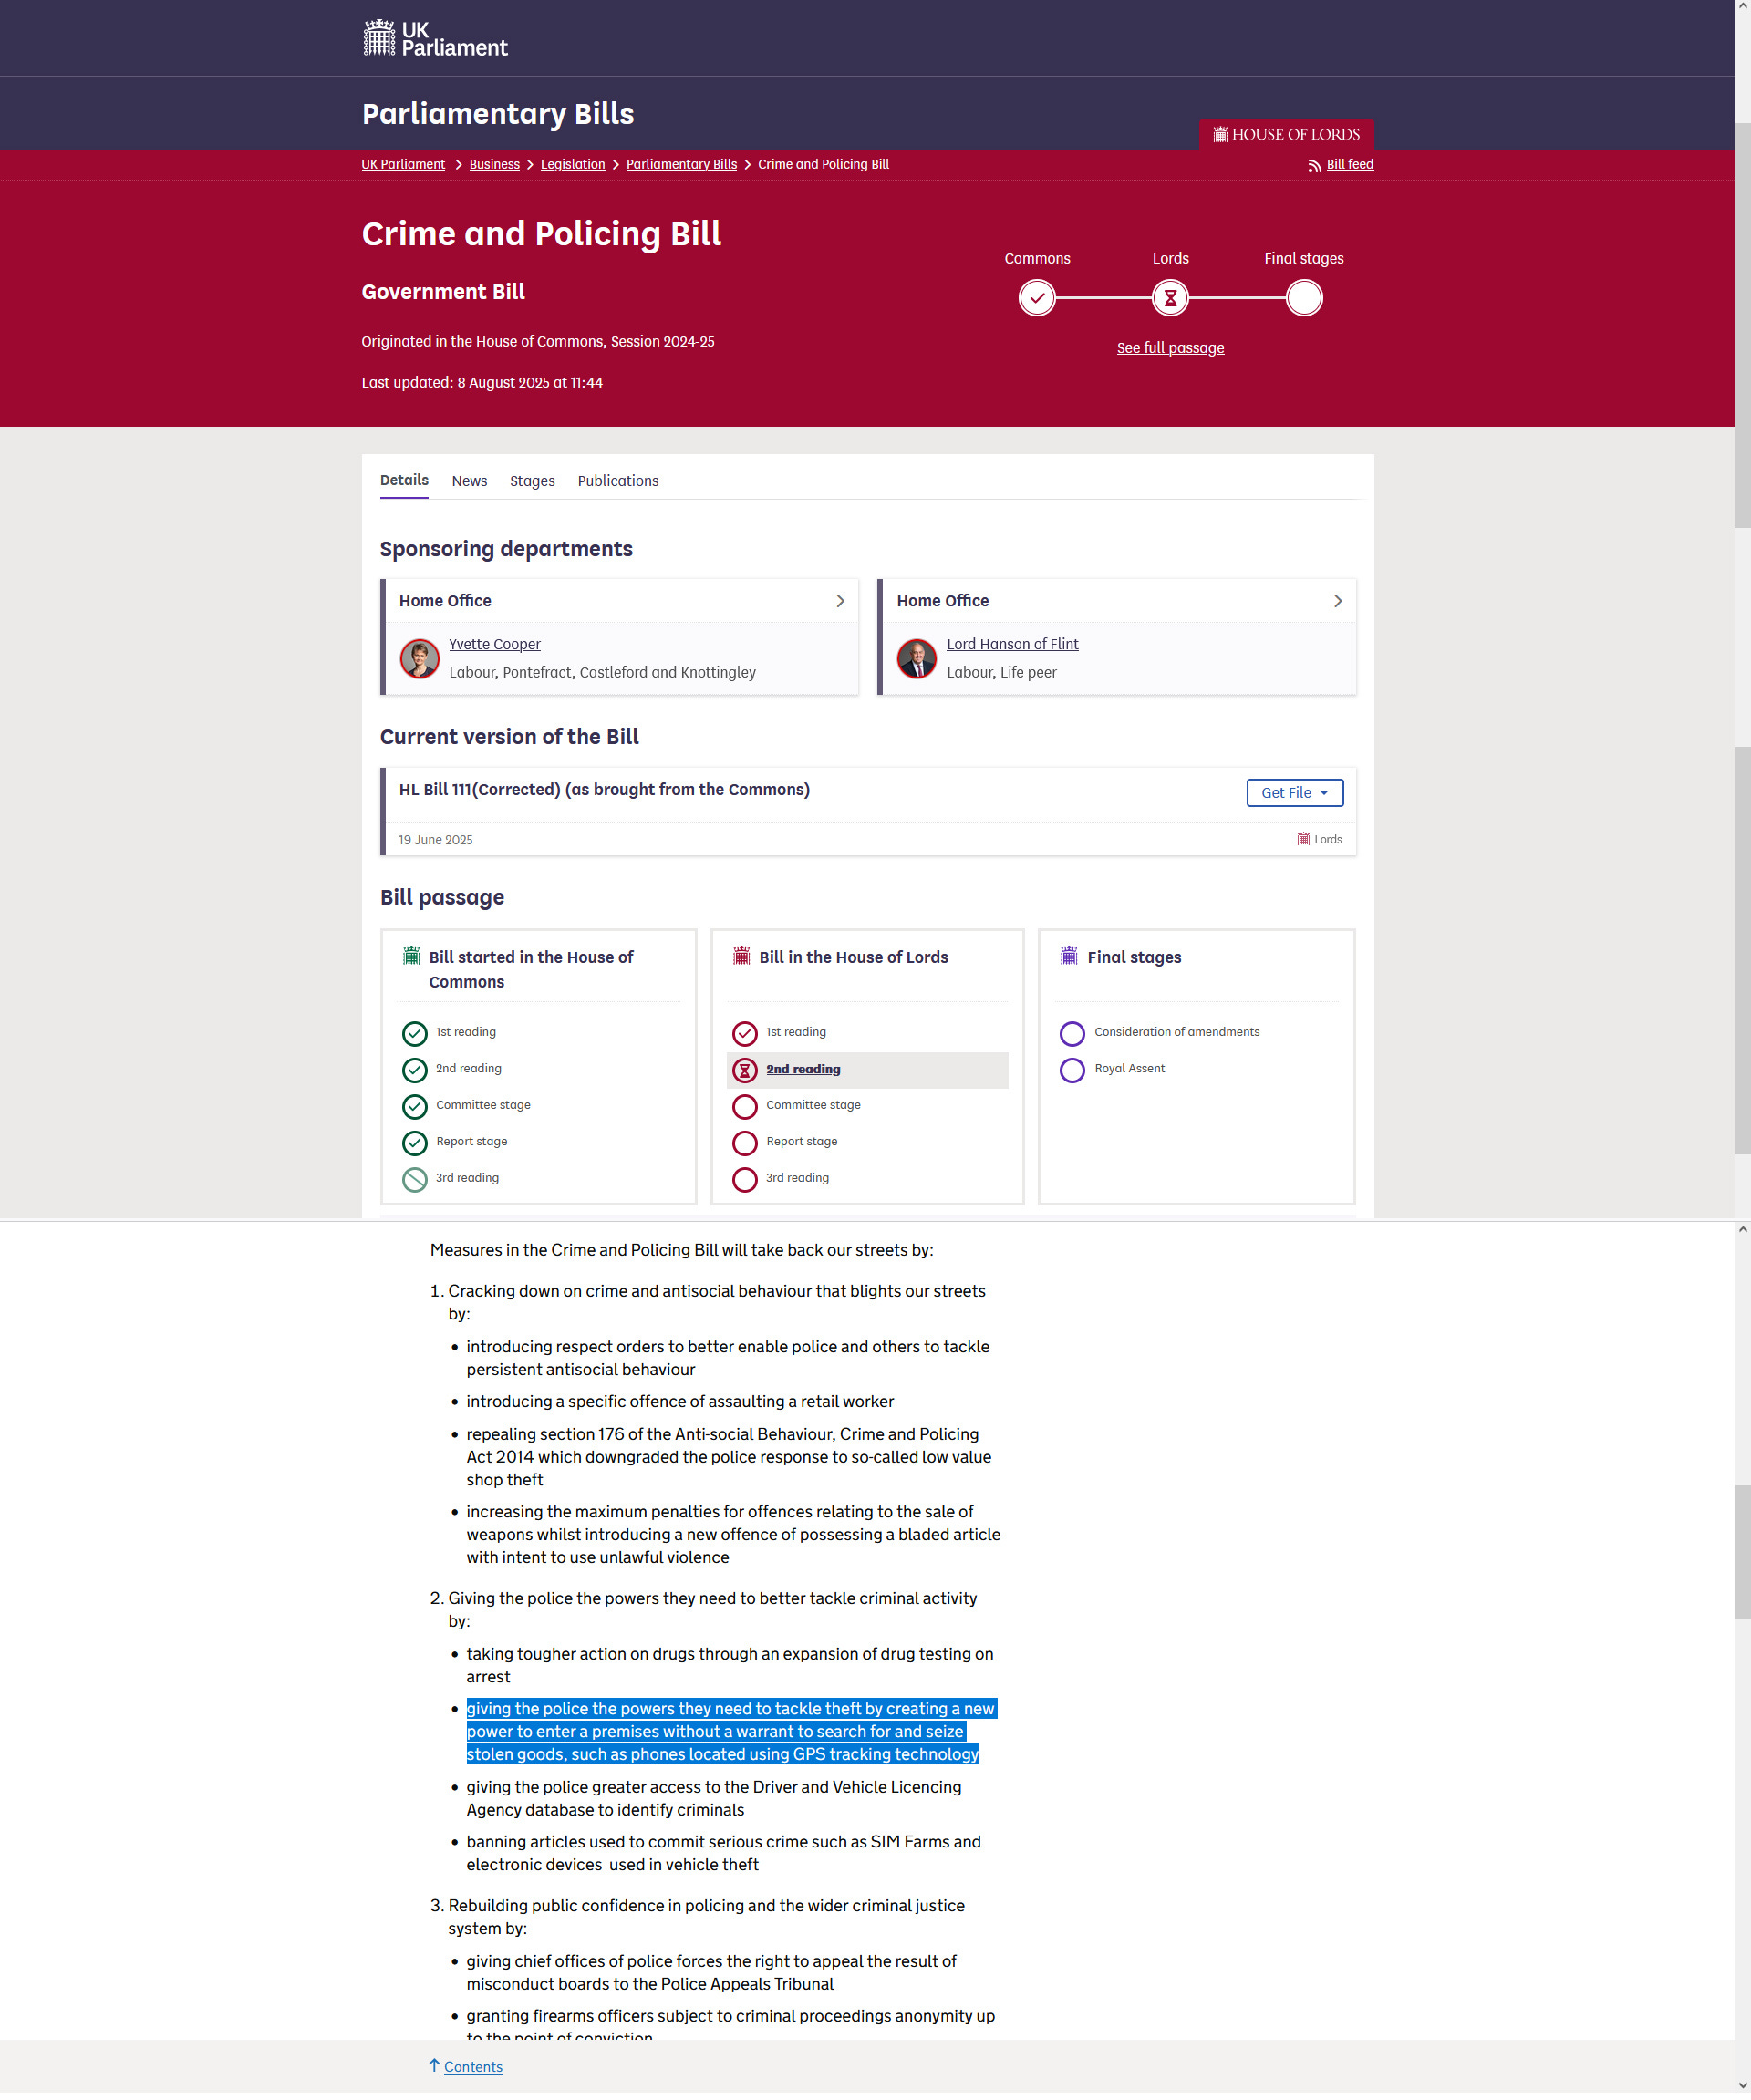Click the Lords 2nd reading hourglass icon
Image resolution: width=1751 pixels, height=2100 pixels.
point(744,1070)
